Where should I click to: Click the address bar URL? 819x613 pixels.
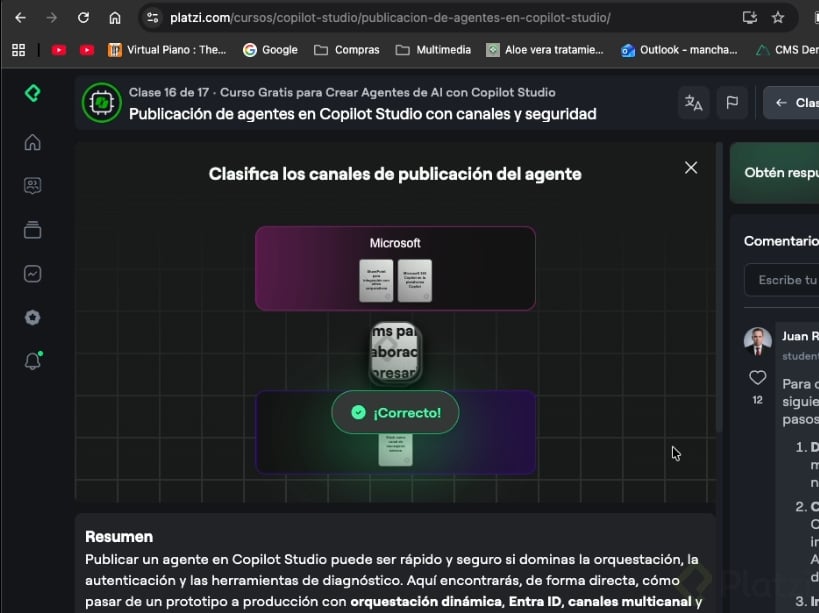click(x=390, y=18)
